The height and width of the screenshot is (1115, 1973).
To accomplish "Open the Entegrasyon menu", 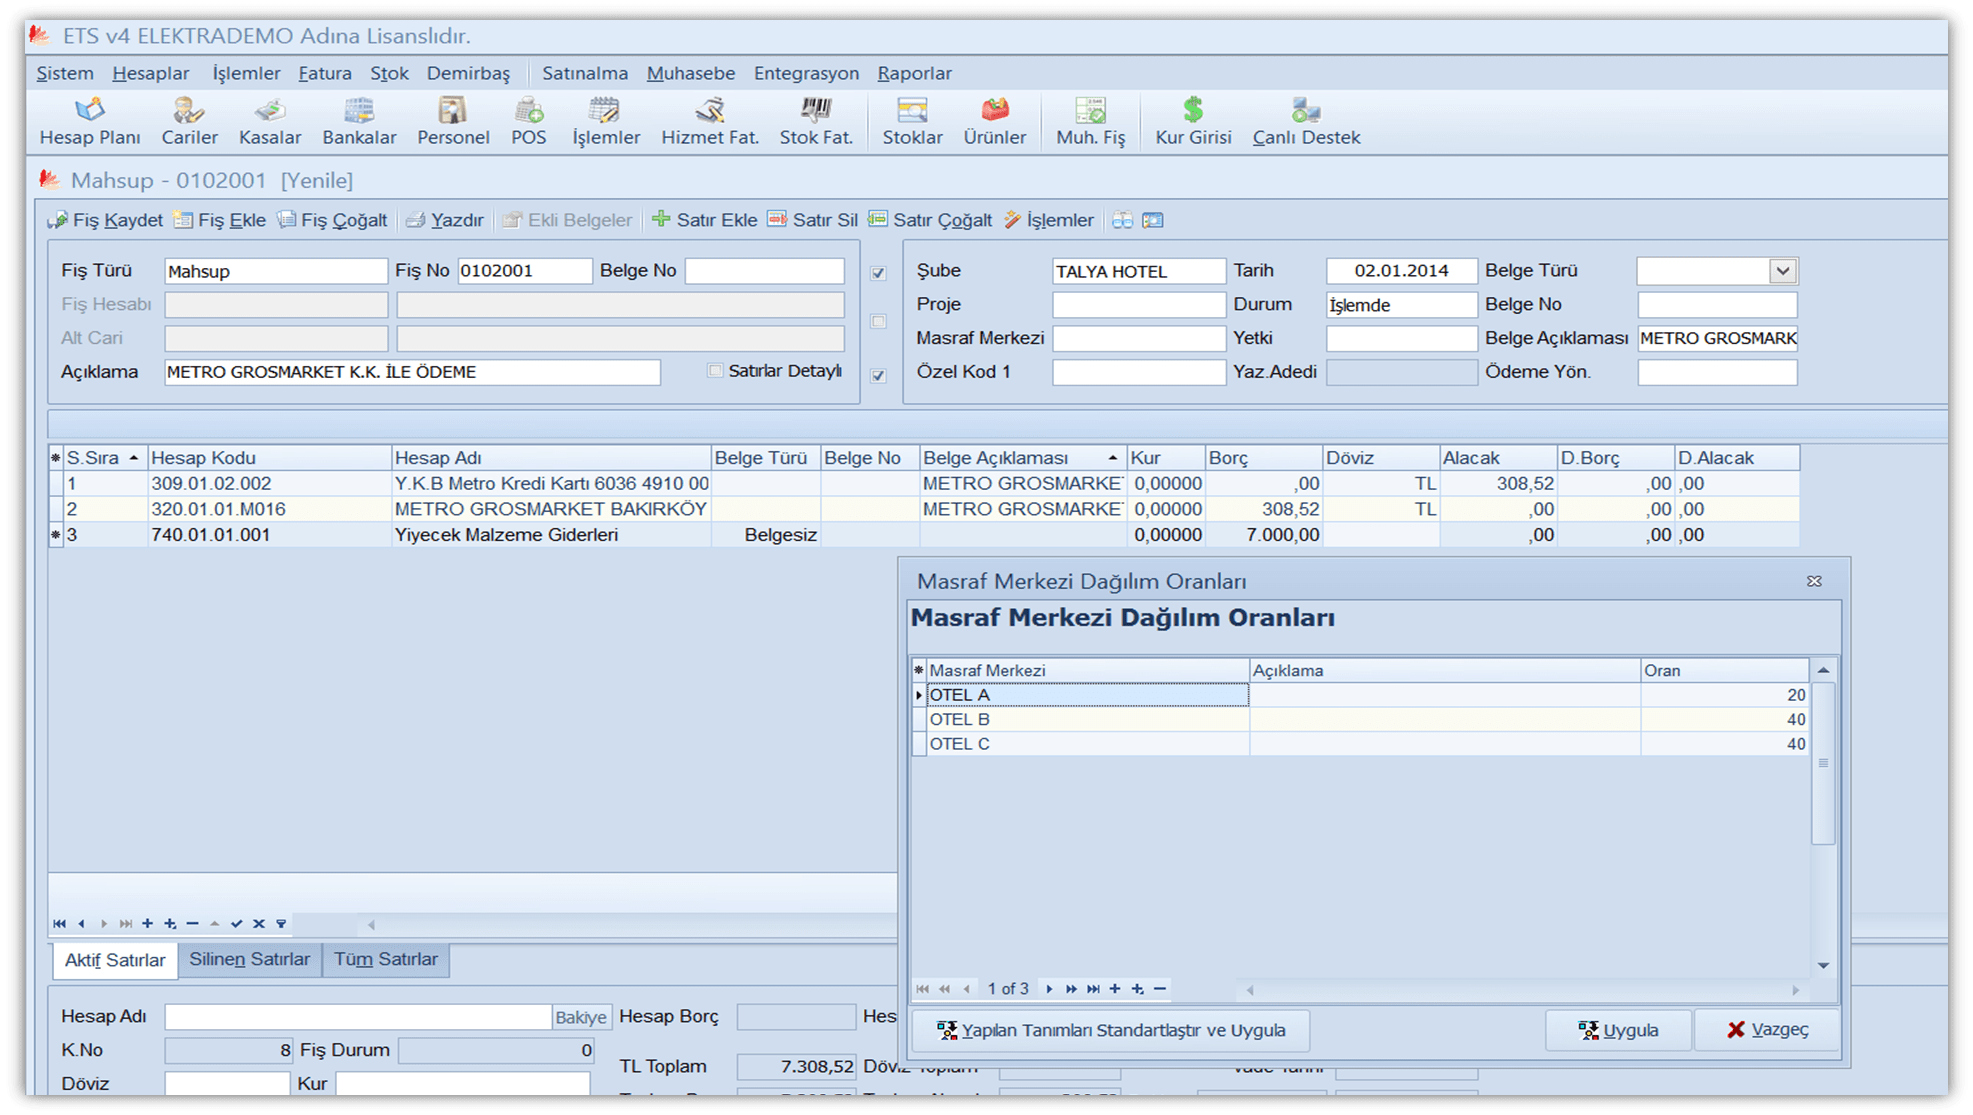I will pos(806,73).
